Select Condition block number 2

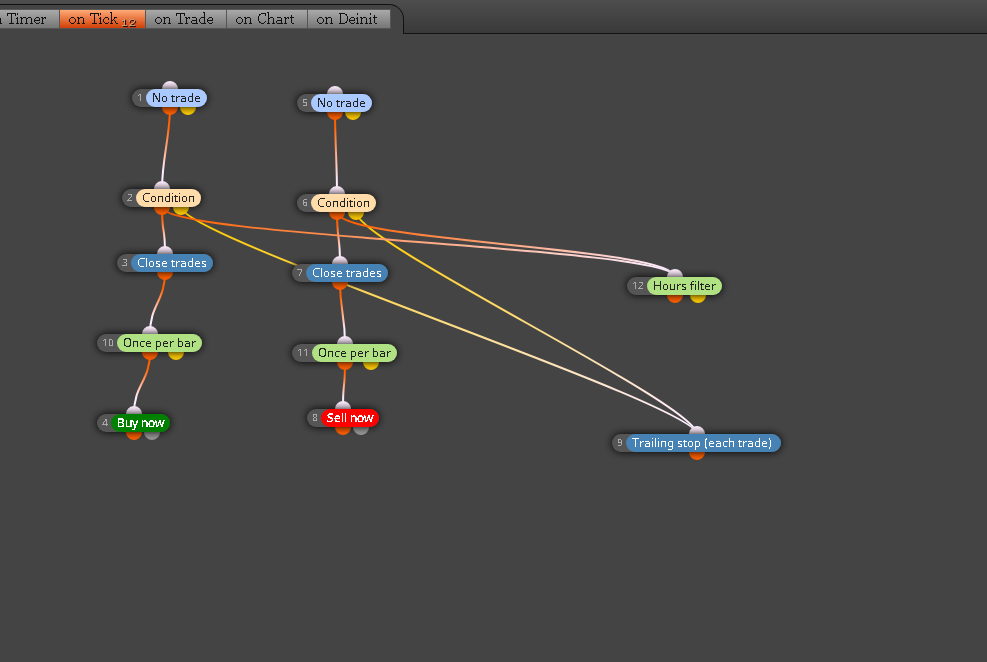pyautogui.click(x=168, y=198)
